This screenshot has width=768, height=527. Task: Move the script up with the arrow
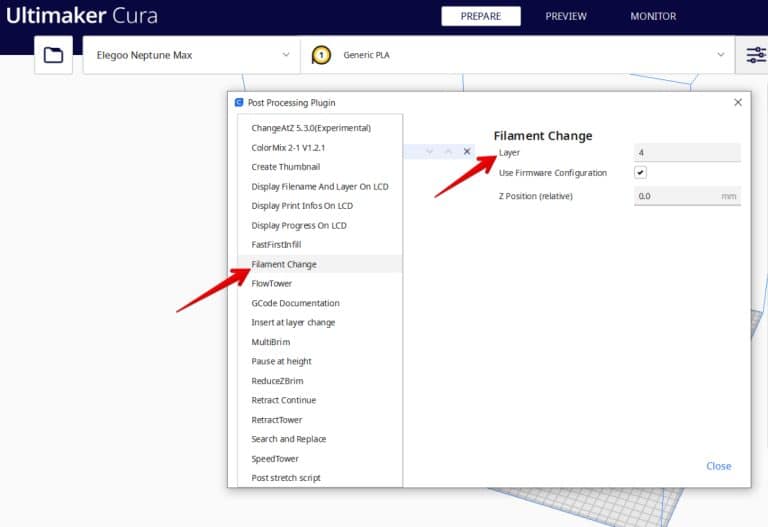point(448,152)
